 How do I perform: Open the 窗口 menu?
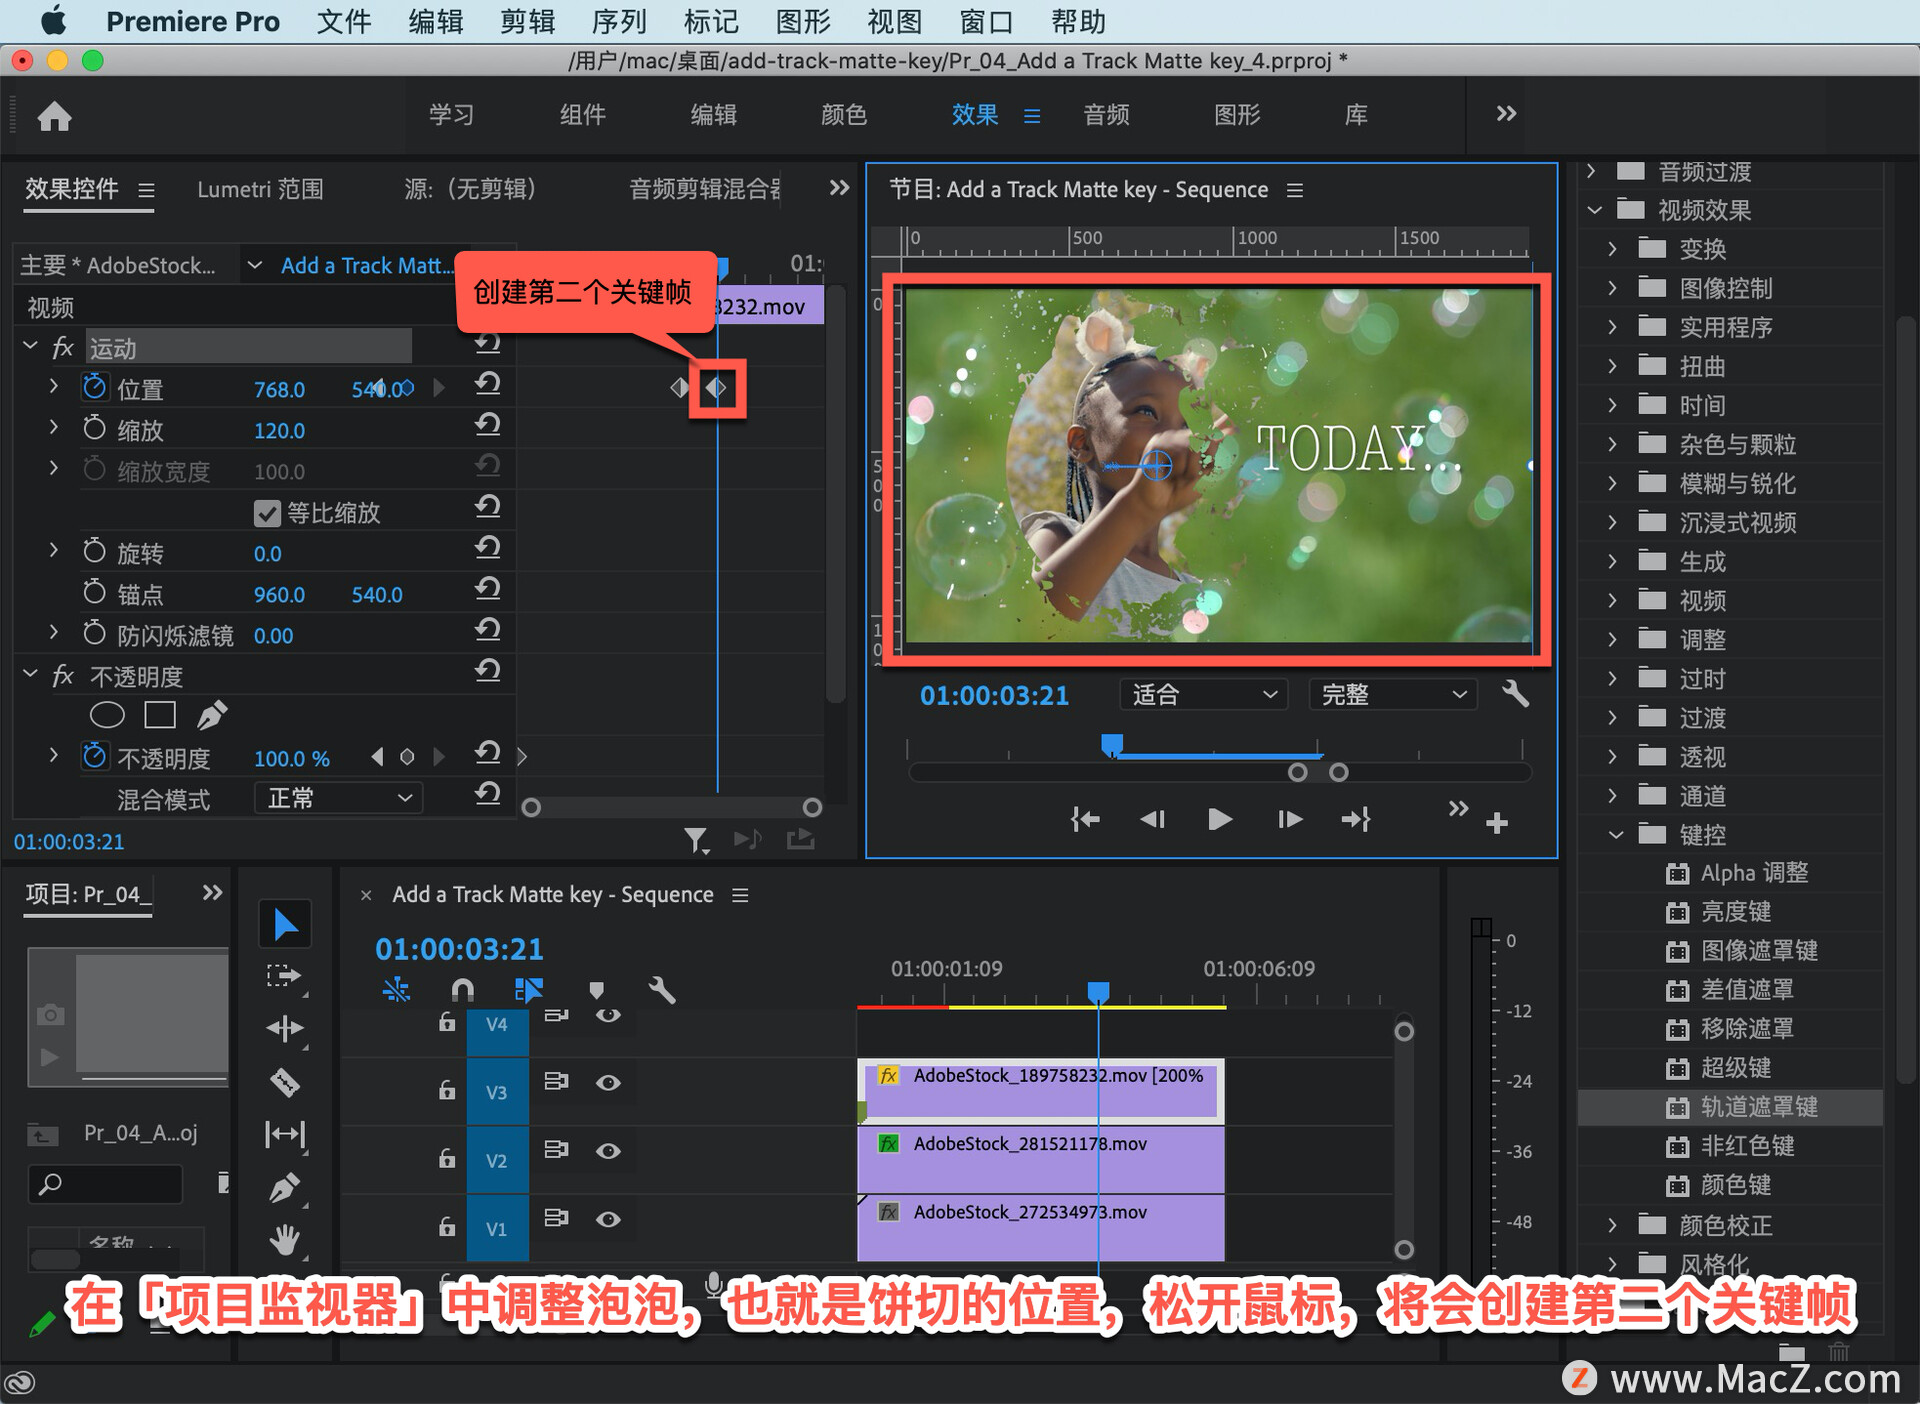coord(986,21)
